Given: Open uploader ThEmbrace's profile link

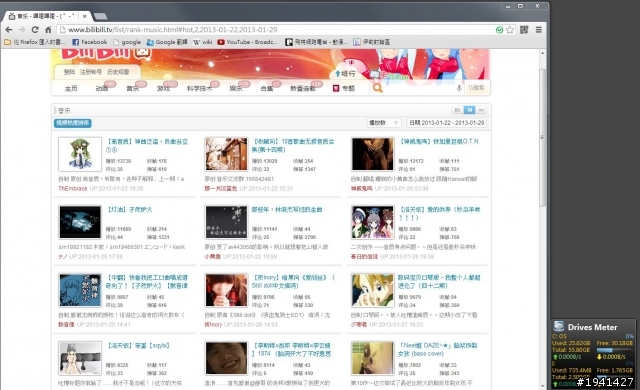Looking at the screenshot, I should (x=73, y=188).
